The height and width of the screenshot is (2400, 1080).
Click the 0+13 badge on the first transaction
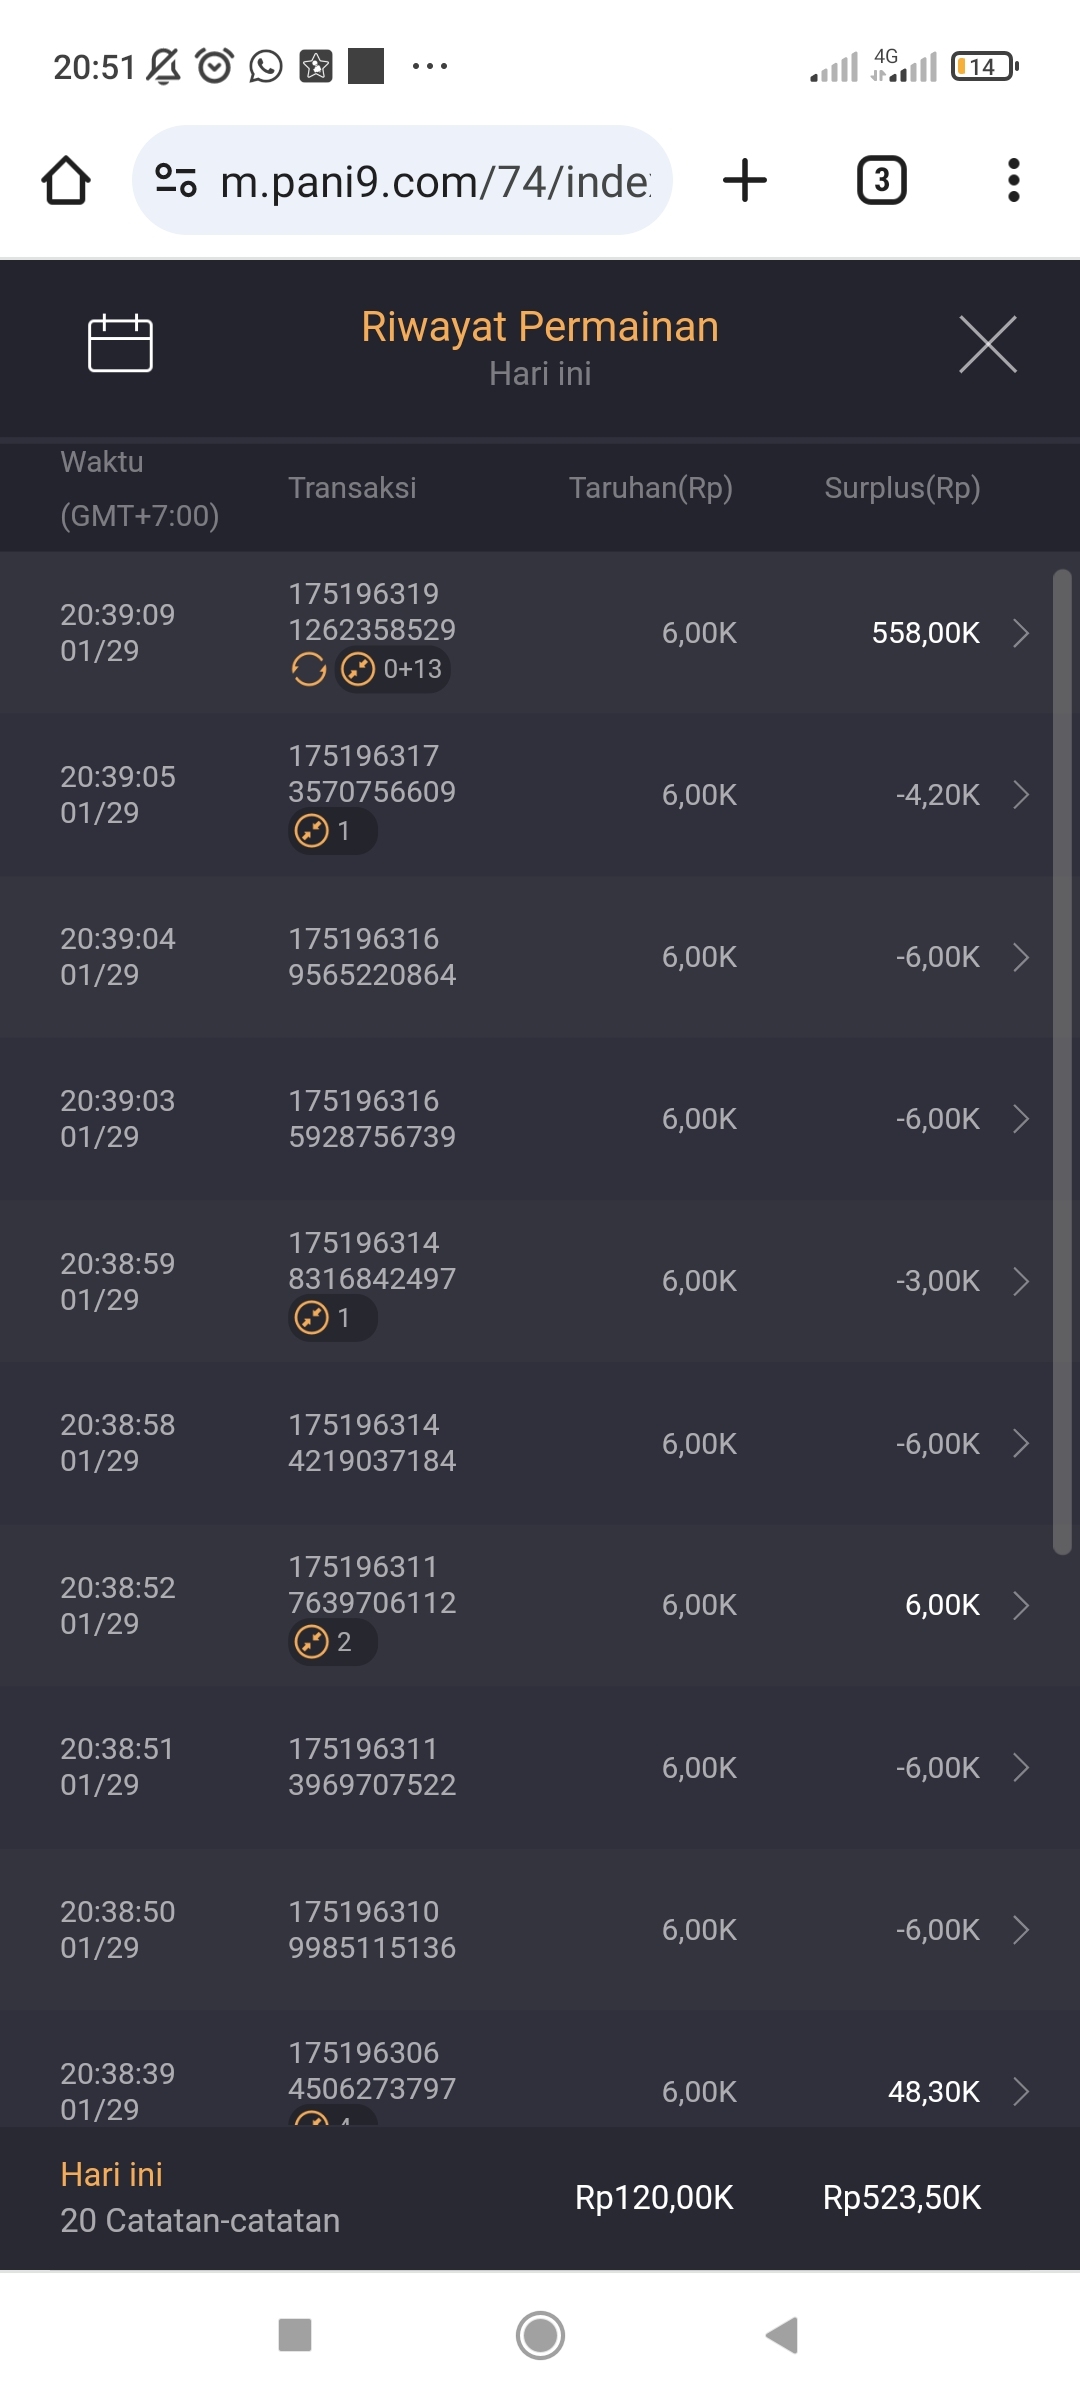[394, 669]
